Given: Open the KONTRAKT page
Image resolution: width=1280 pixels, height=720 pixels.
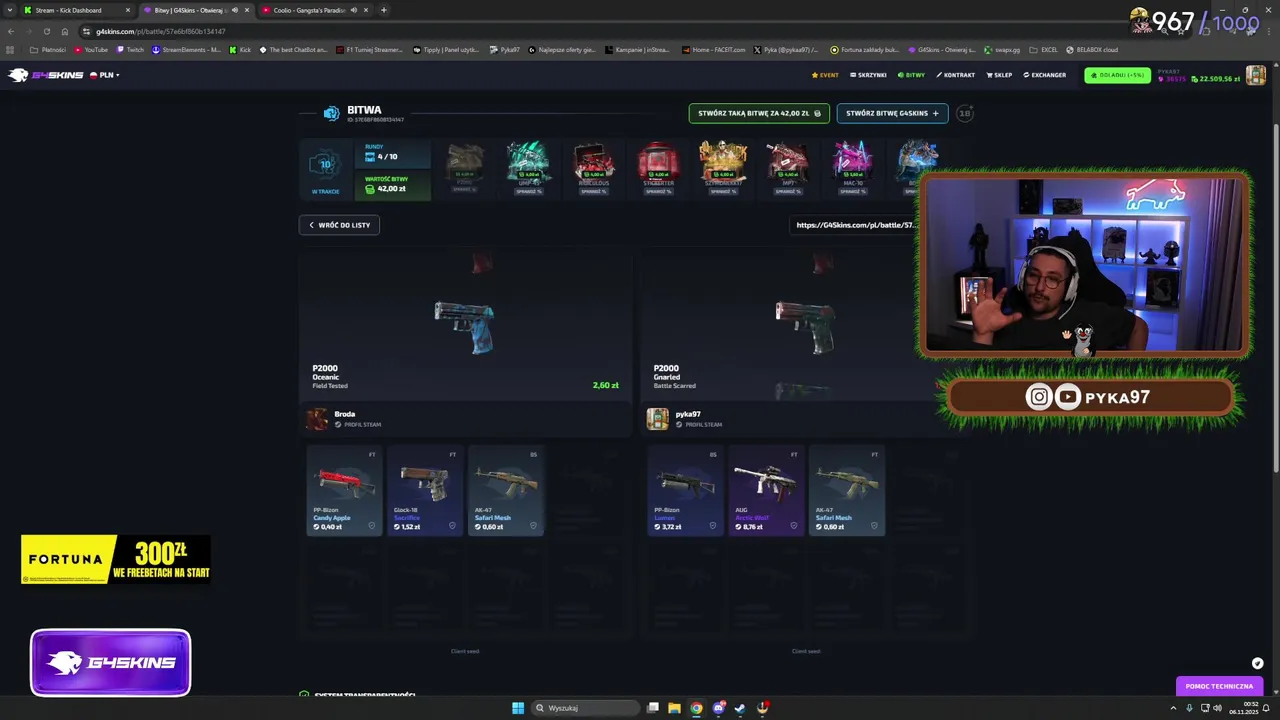Looking at the screenshot, I should pos(955,75).
